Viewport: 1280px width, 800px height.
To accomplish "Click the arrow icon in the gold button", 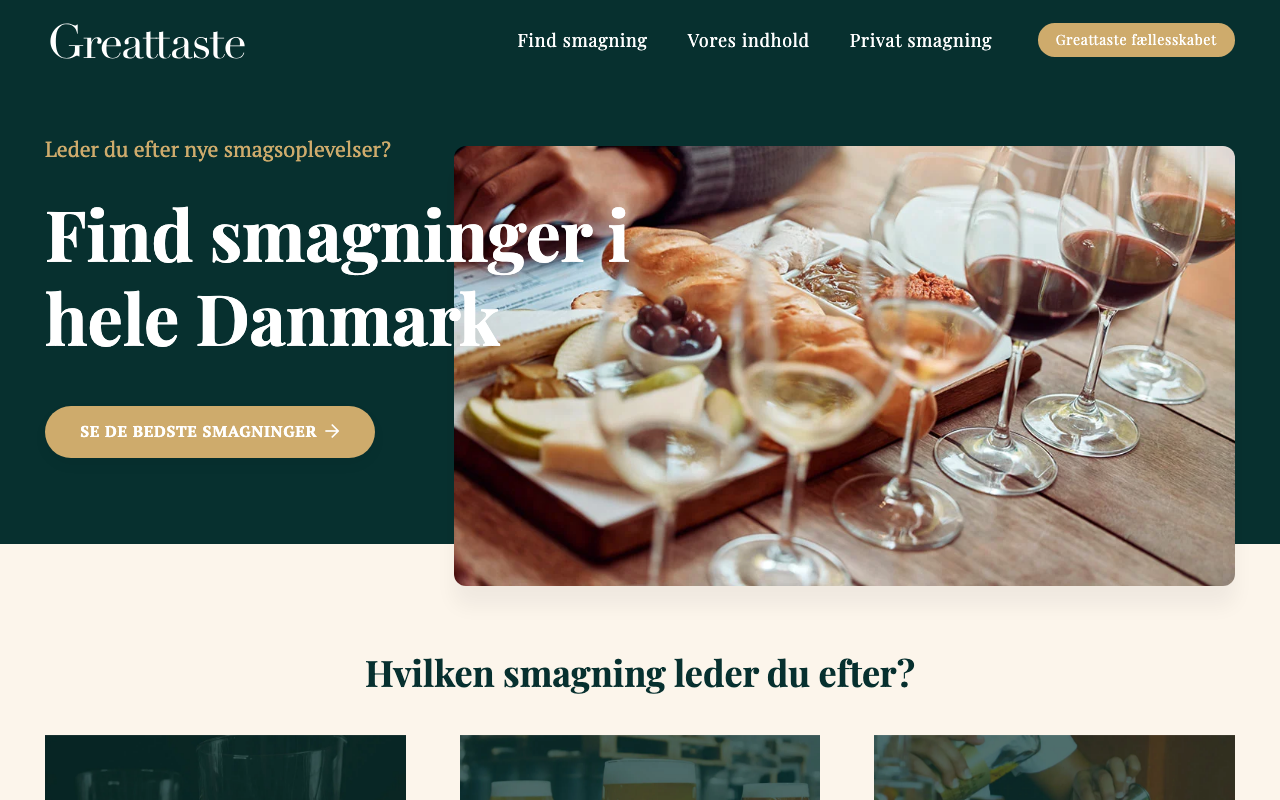I will pyautogui.click(x=333, y=431).
